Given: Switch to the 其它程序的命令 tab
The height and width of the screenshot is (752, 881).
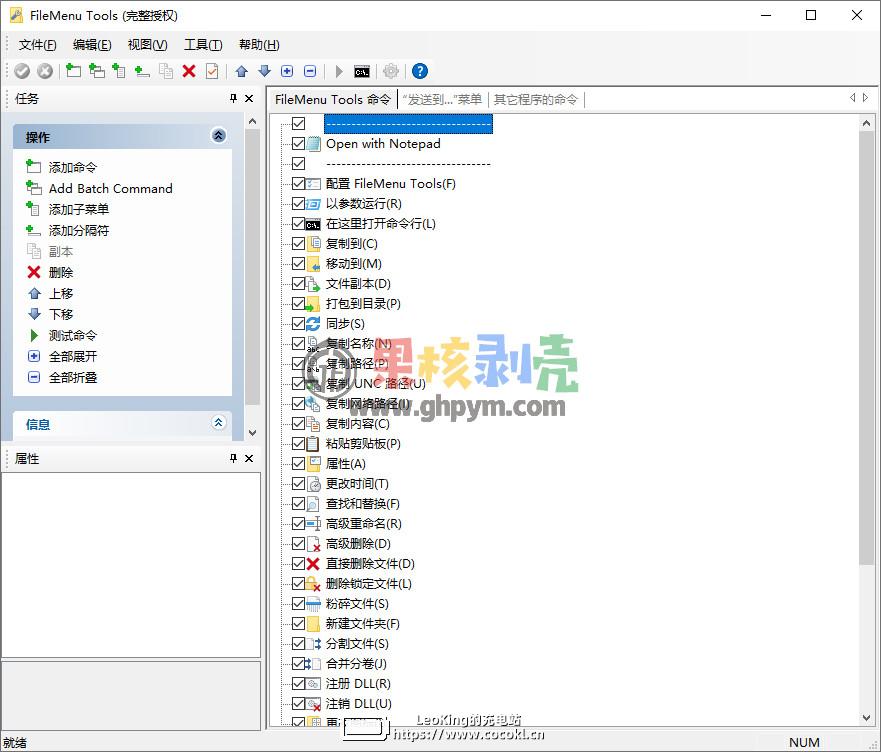Looking at the screenshot, I should (535, 99).
